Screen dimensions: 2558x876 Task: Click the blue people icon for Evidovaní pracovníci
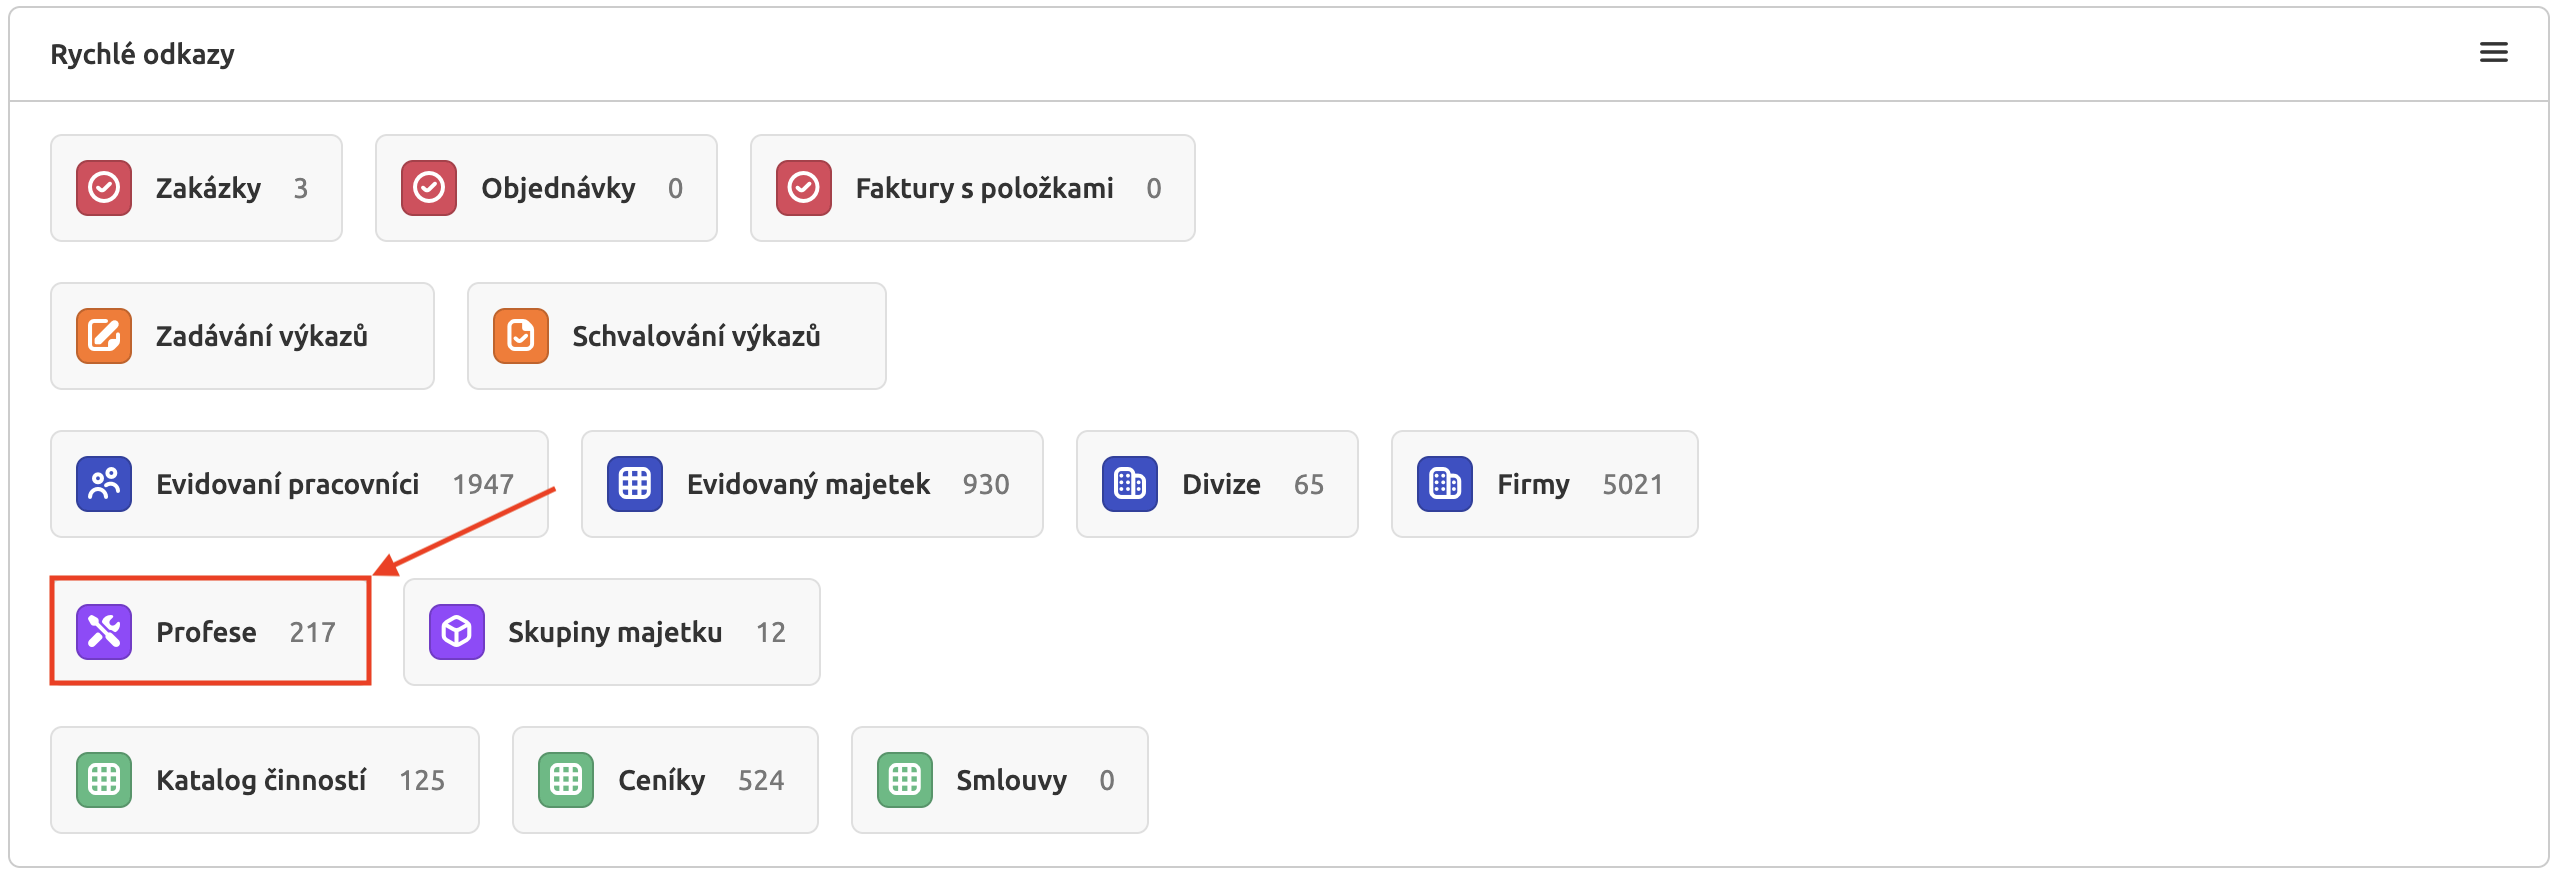[104, 484]
